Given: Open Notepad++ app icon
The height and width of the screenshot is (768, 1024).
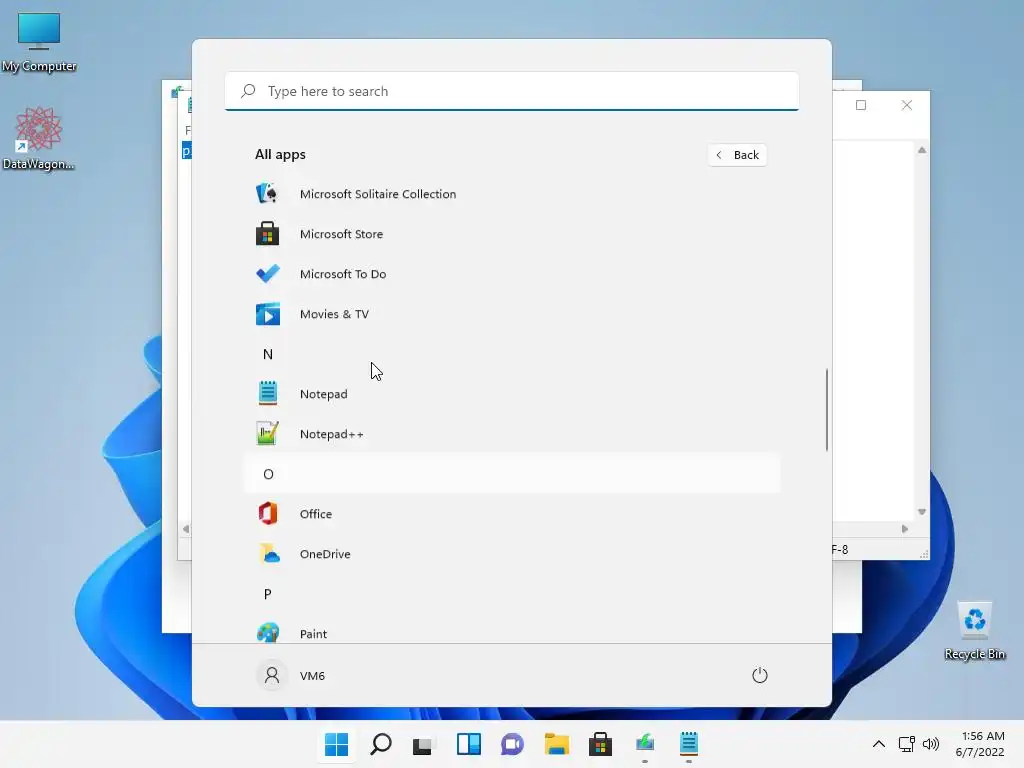Looking at the screenshot, I should pyautogui.click(x=267, y=434).
